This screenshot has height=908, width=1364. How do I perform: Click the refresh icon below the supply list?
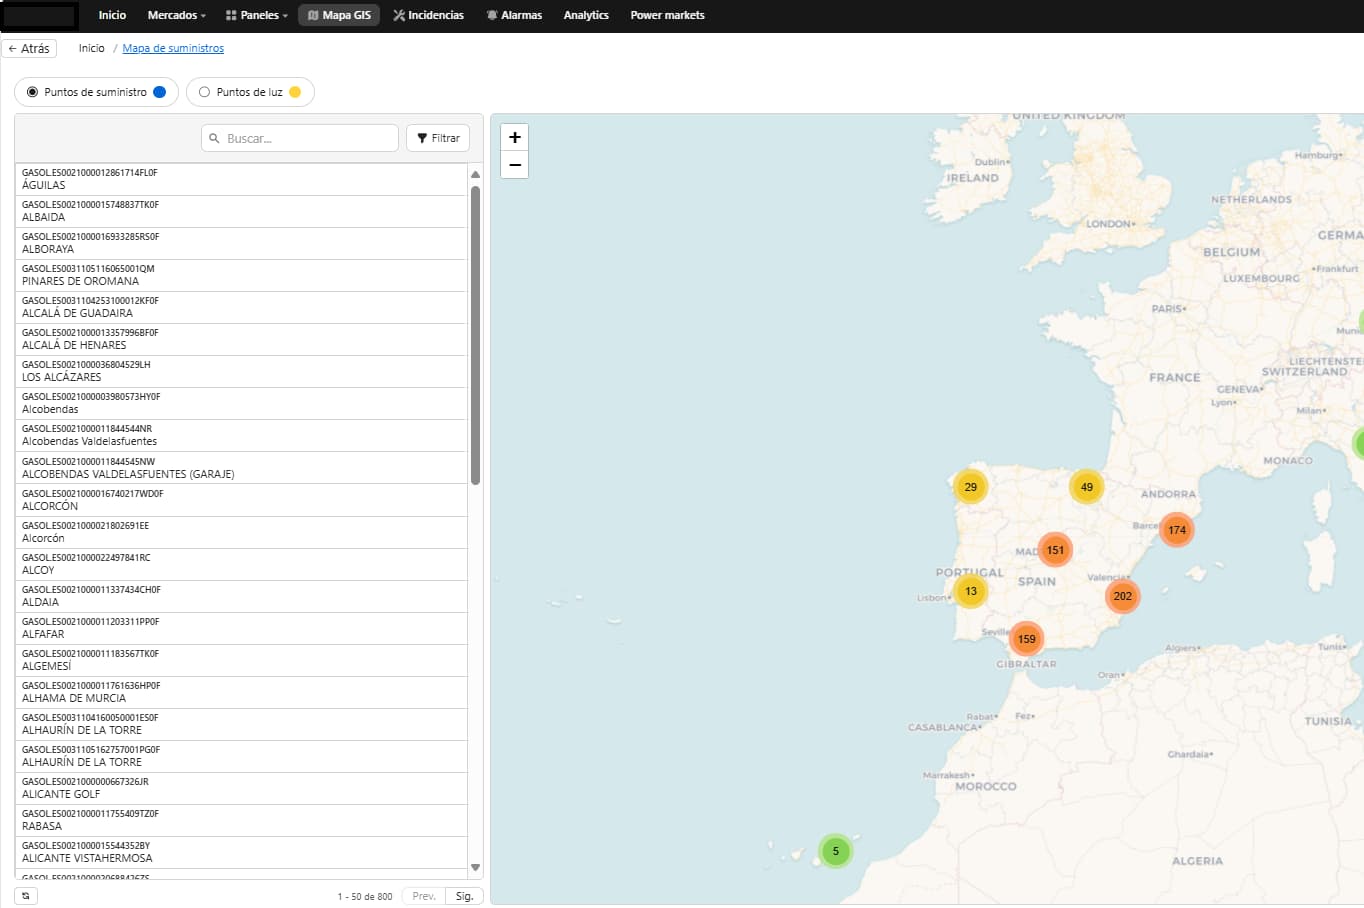[x=26, y=896]
